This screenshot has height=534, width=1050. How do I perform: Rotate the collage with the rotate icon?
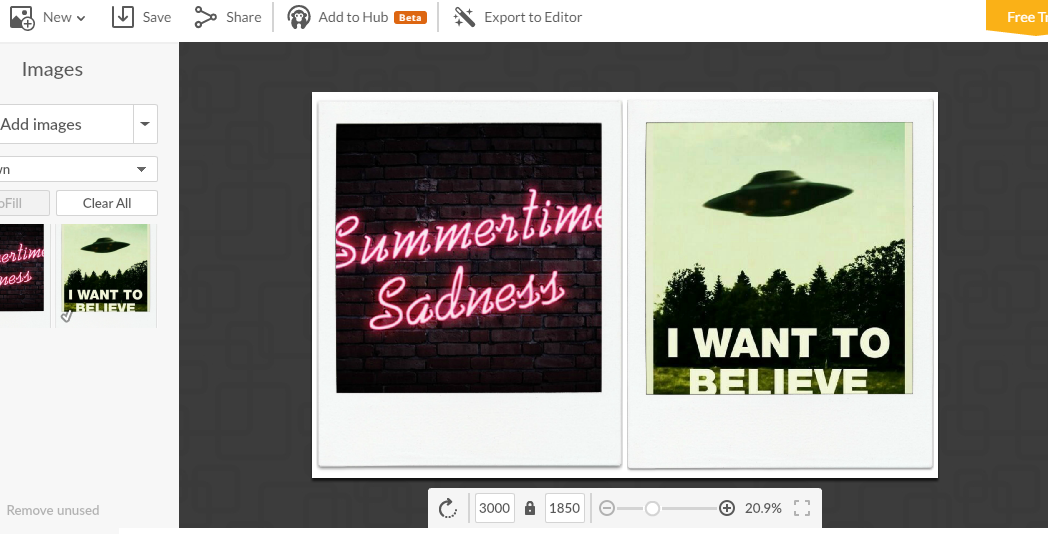(447, 509)
